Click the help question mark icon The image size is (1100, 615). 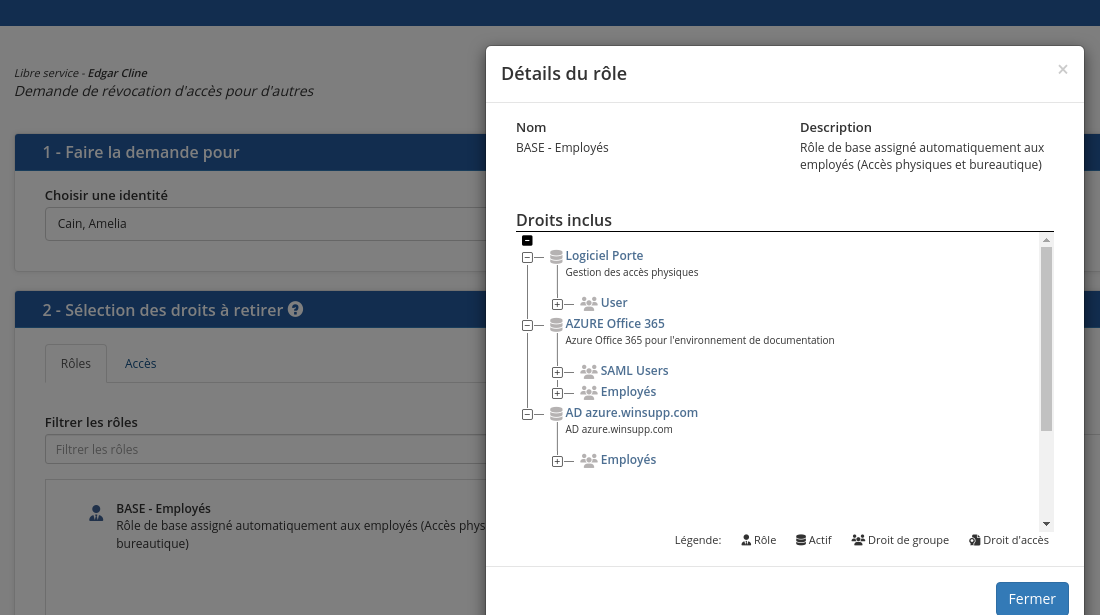click(x=295, y=309)
